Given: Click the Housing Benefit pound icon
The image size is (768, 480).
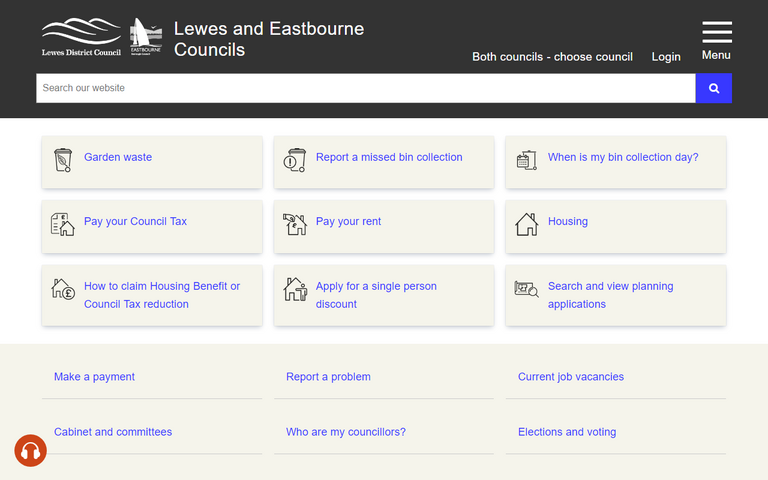Looking at the screenshot, I should pyautogui.click(x=63, y=289).
